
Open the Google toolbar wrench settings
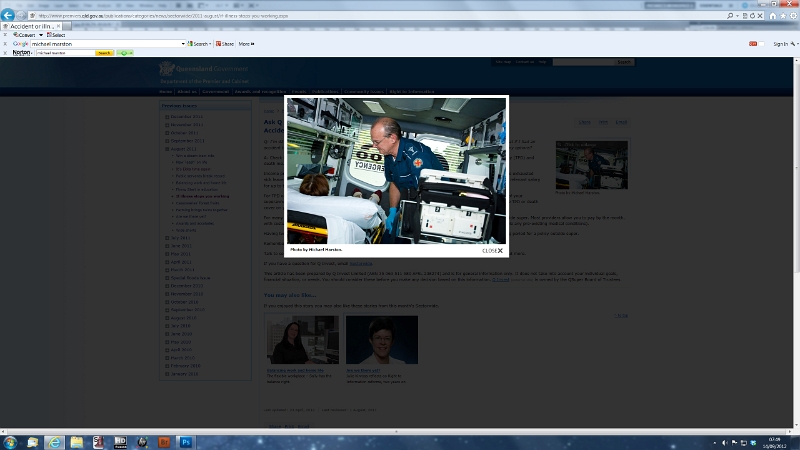[793, 44]
